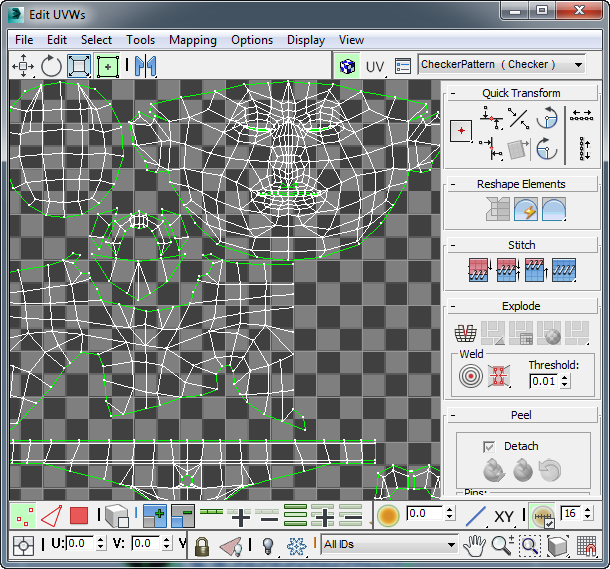Screen dimensions: 610x569
Task: Click the Quick Peel icon
Action: click(494, 470)
